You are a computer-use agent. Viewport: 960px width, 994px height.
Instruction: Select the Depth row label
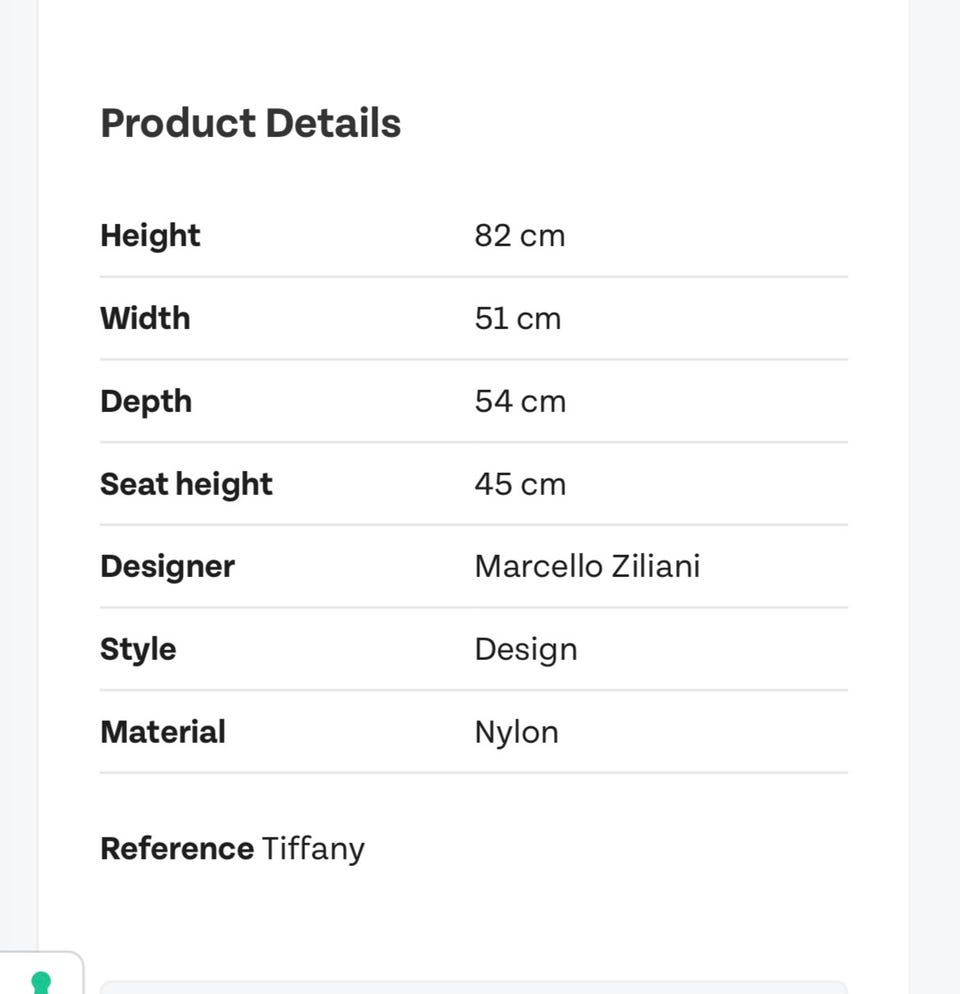point(146,401)
